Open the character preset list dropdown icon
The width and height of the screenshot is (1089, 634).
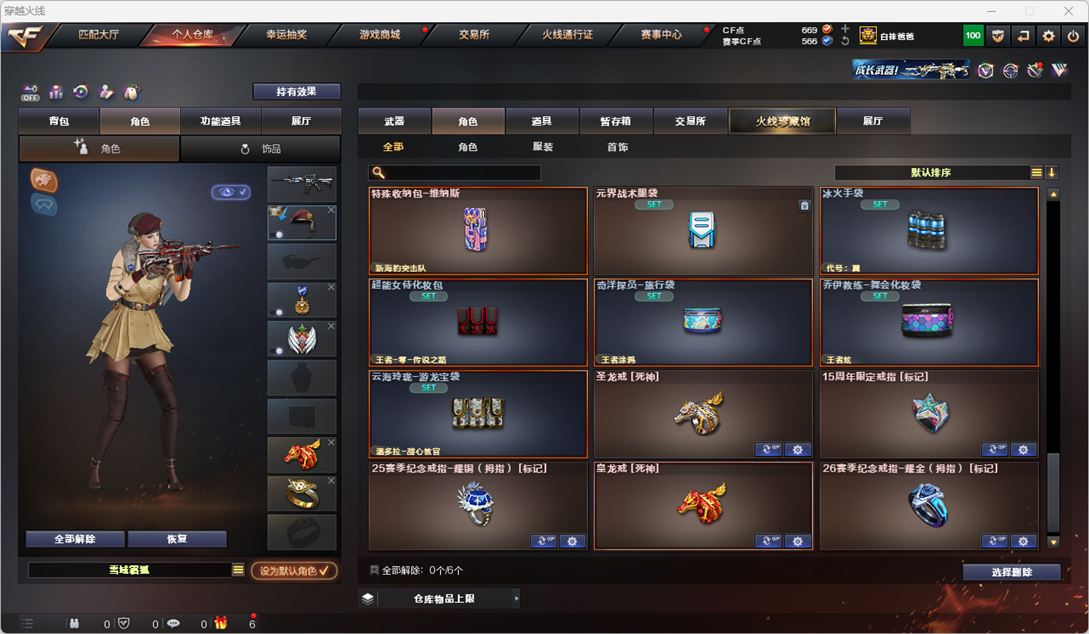[x=238, y=570]
